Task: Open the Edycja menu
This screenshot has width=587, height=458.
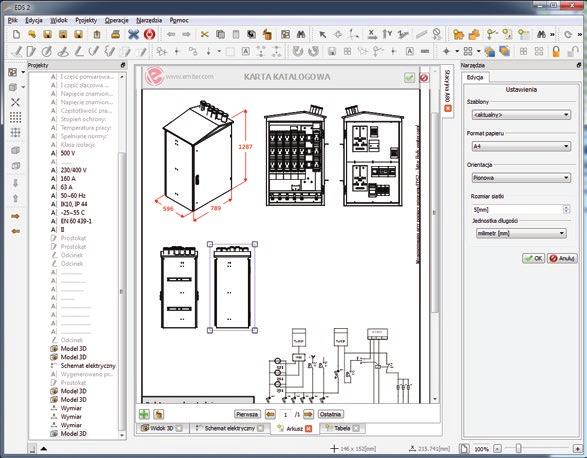Action: tap(34, 20)
